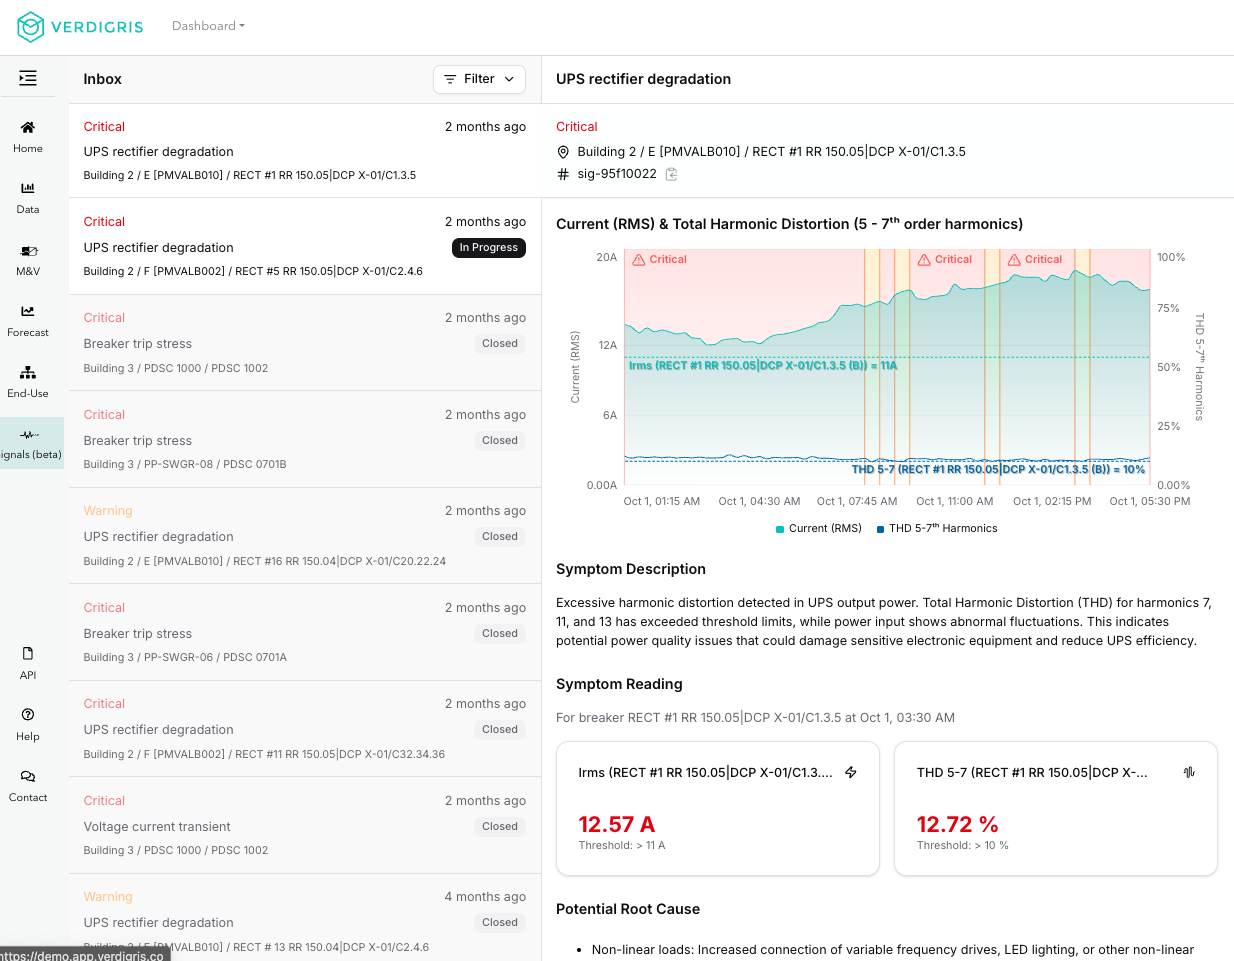Click the Symptom Description heading
Screen dimensions: 1234x961
(x=631, y=569)
